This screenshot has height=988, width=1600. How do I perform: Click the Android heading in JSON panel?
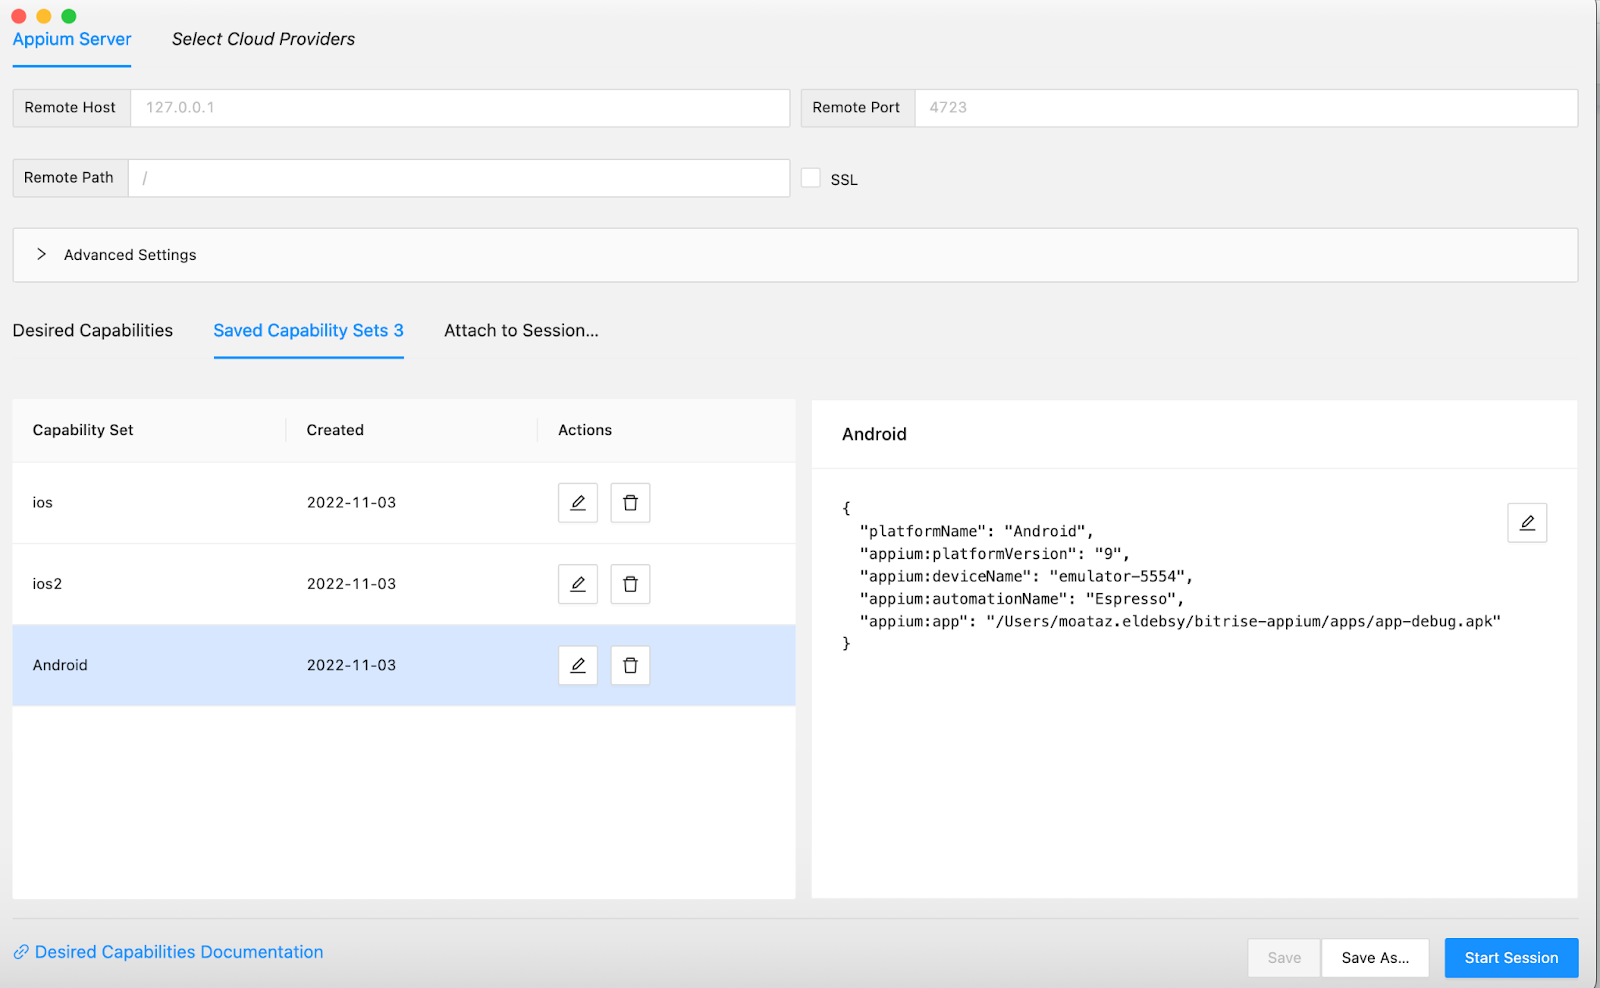pos(874,434)
